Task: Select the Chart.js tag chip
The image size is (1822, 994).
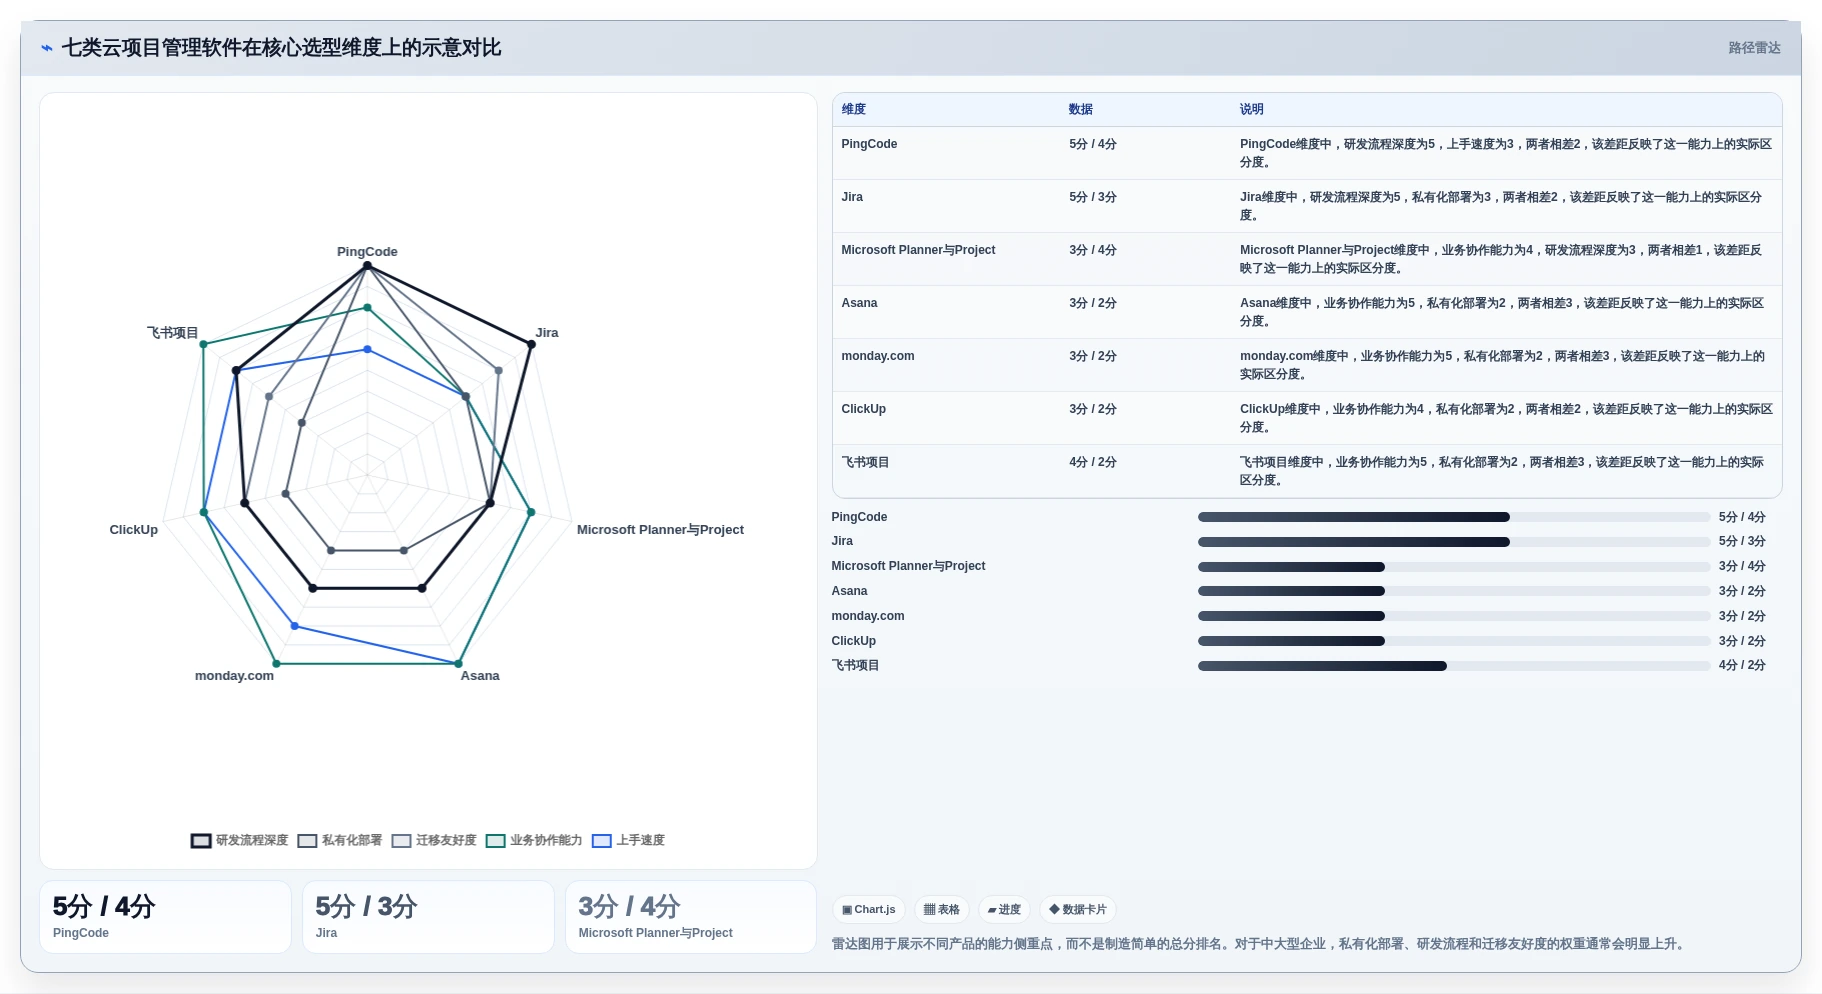Action: coord(869,910)
